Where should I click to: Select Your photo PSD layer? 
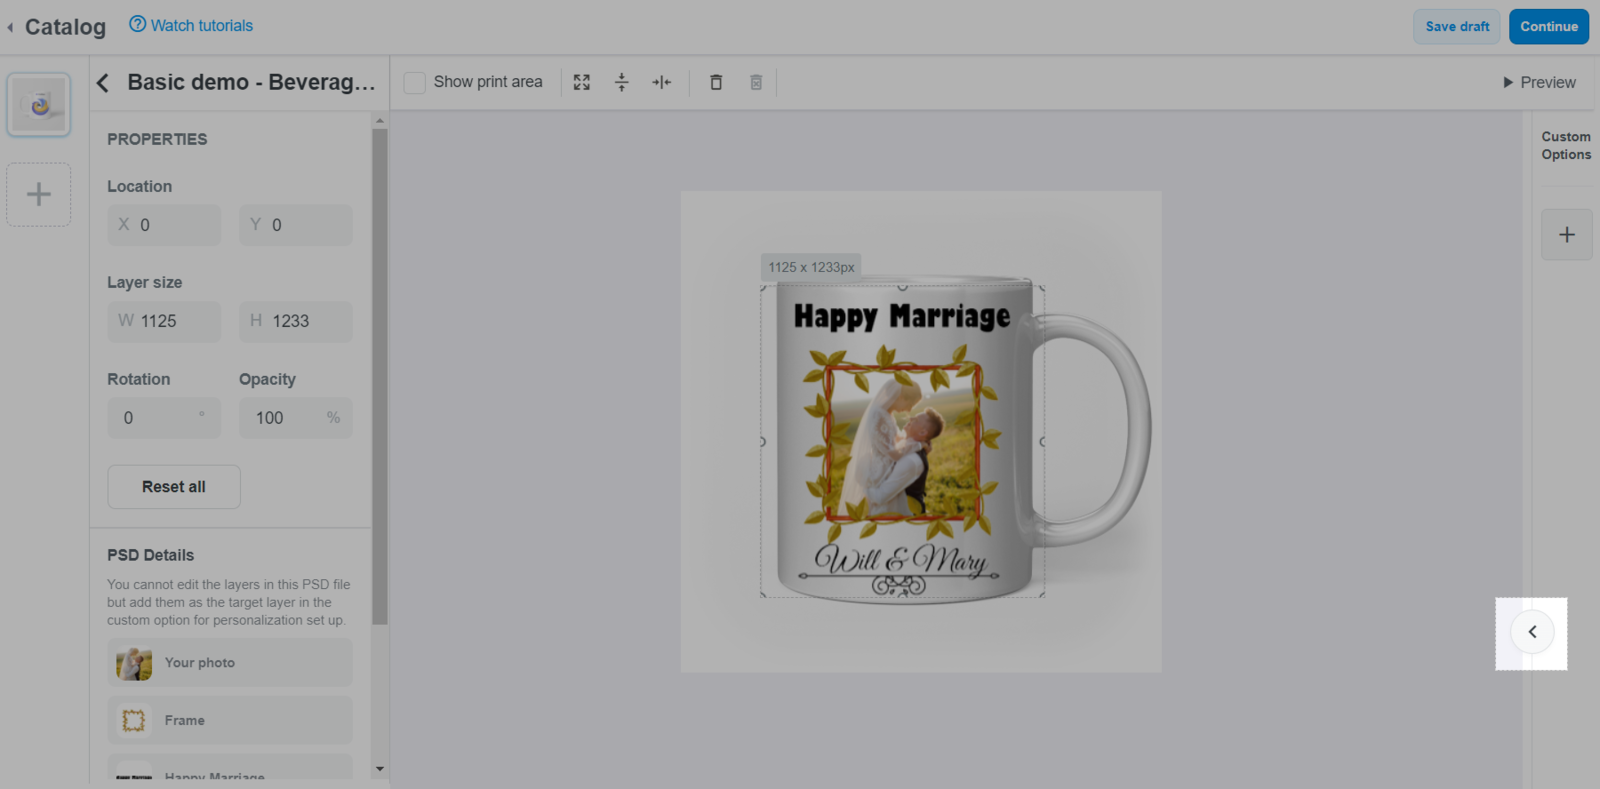point(230,663)
